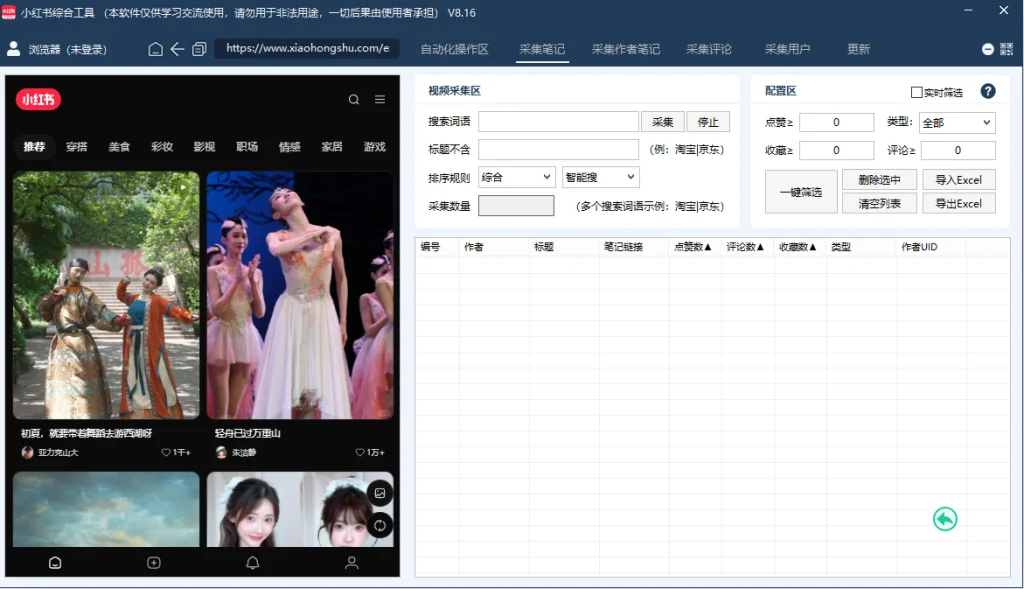
Task: Click the 标题不含 input field
Action: 558,150
